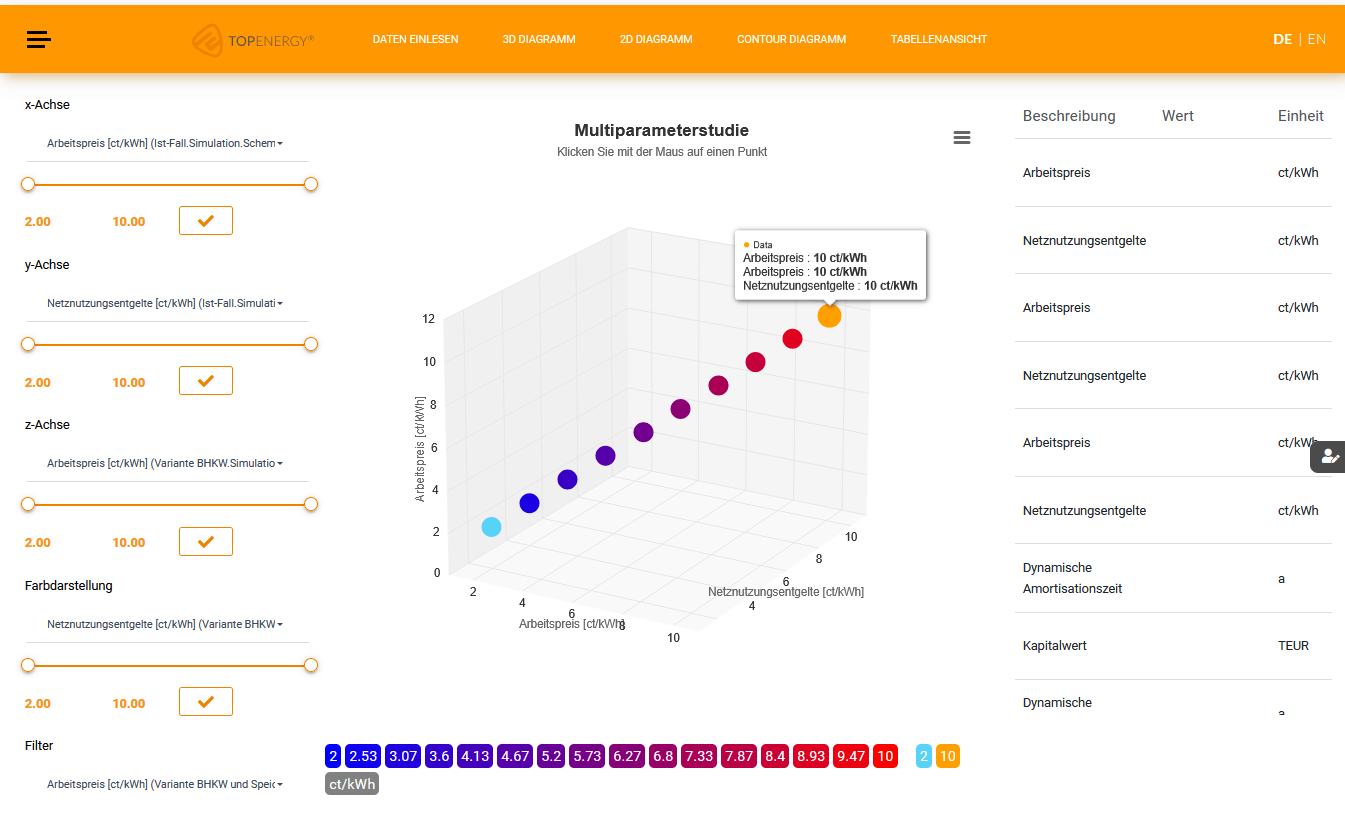This screenshot has width=1345, height=824.
Task: Expand the y-Achse Netznutzungsentgelte dropdown
Action: [x=165, y=303]
